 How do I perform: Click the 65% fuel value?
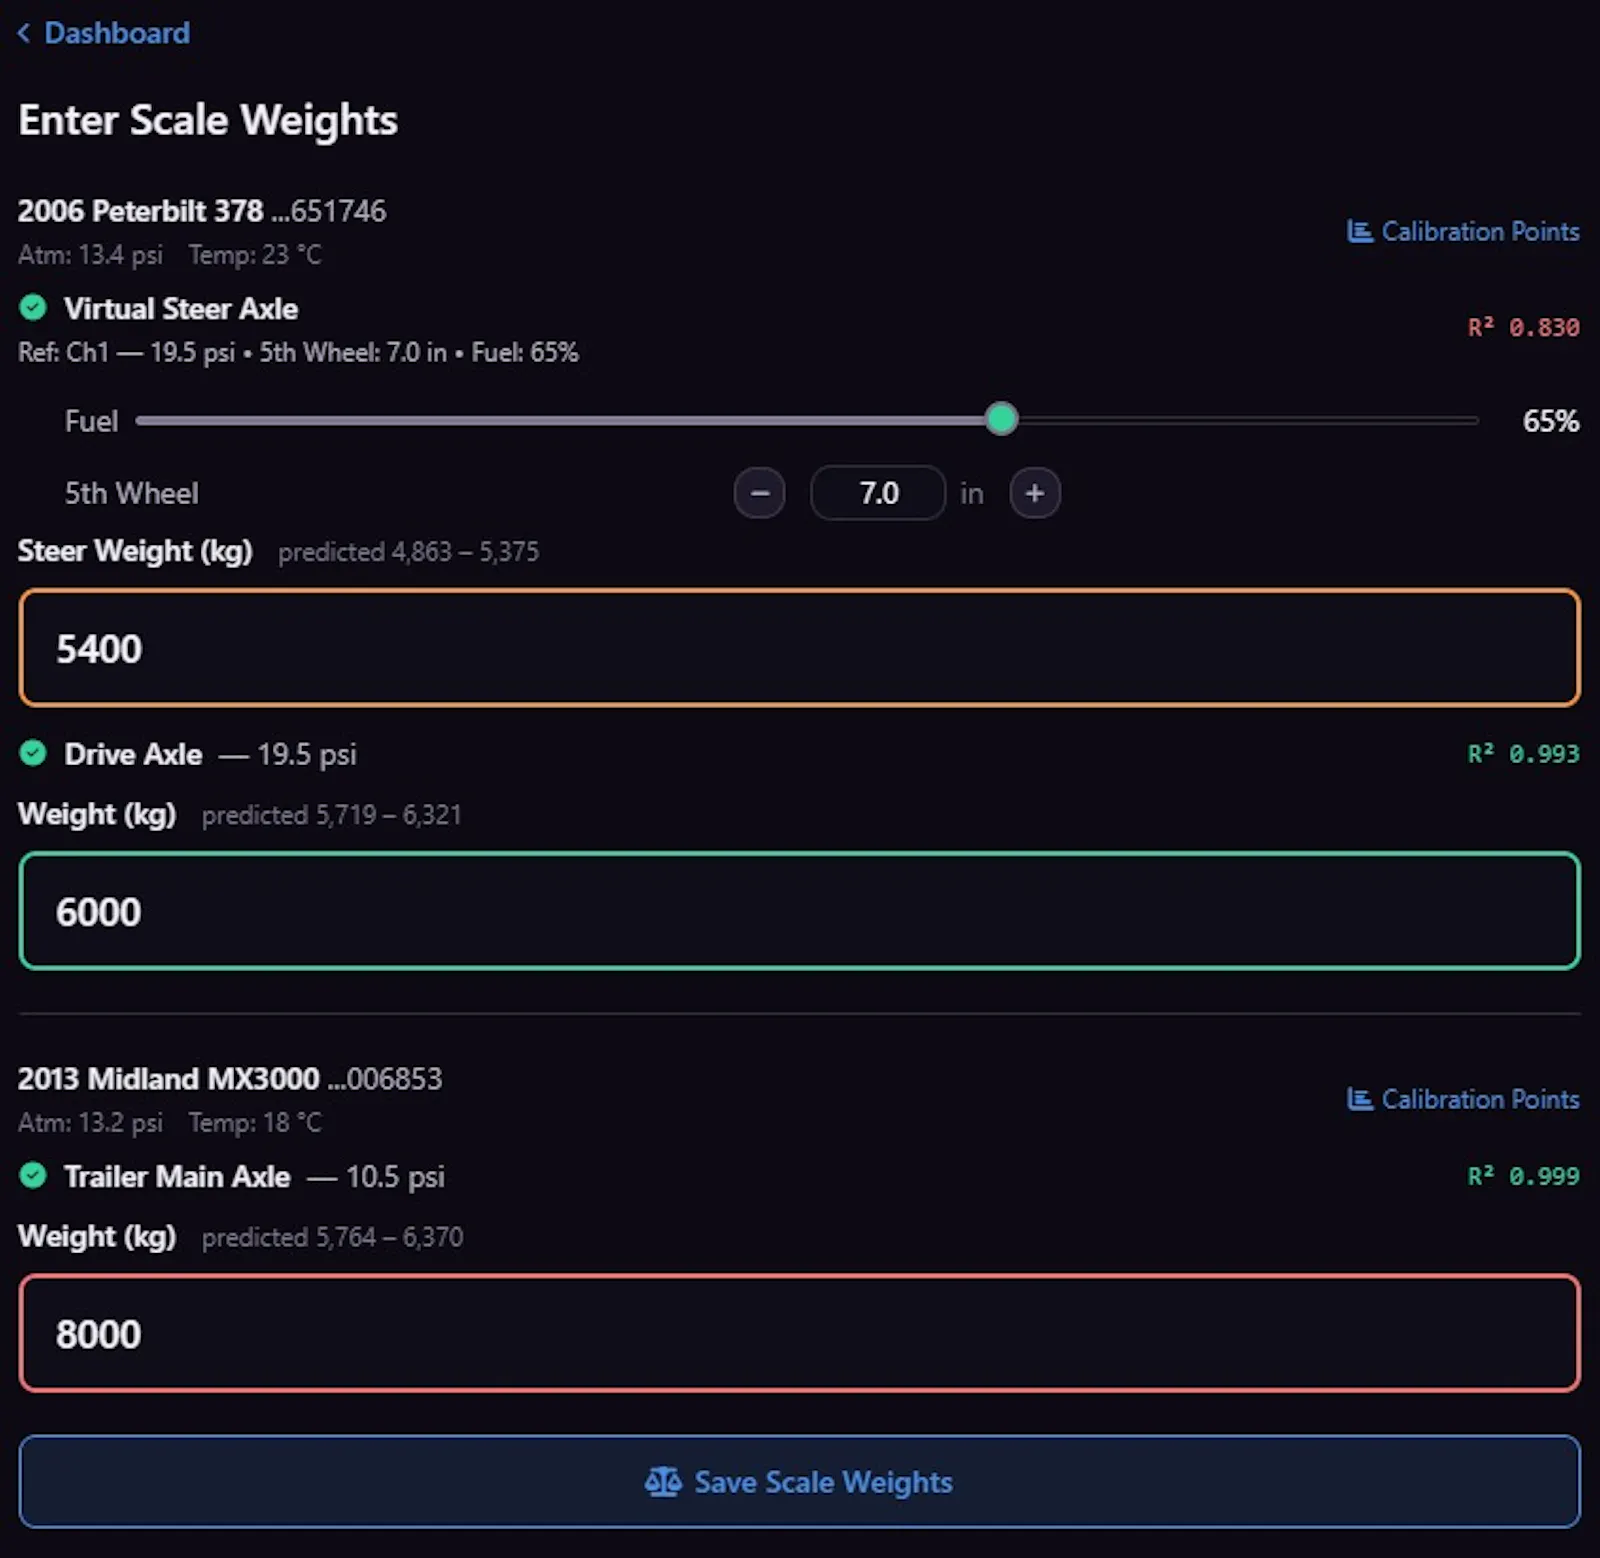(1551, 421)
